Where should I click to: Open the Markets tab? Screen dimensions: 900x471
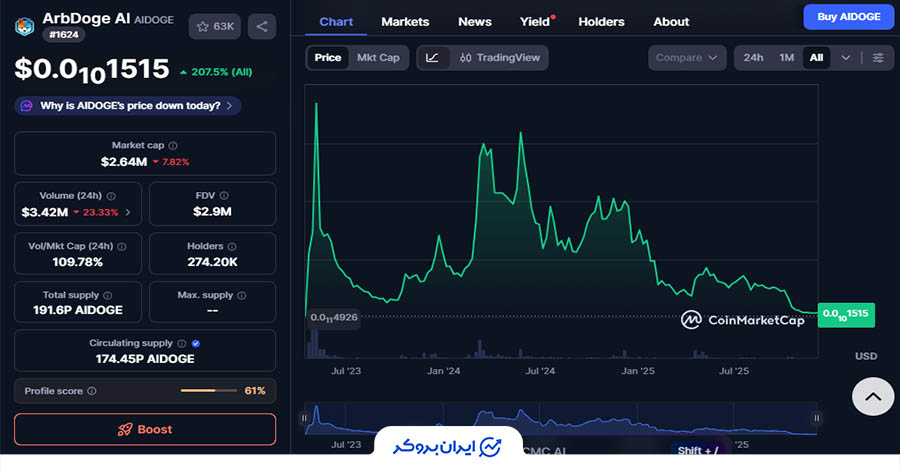pos(405,22)
